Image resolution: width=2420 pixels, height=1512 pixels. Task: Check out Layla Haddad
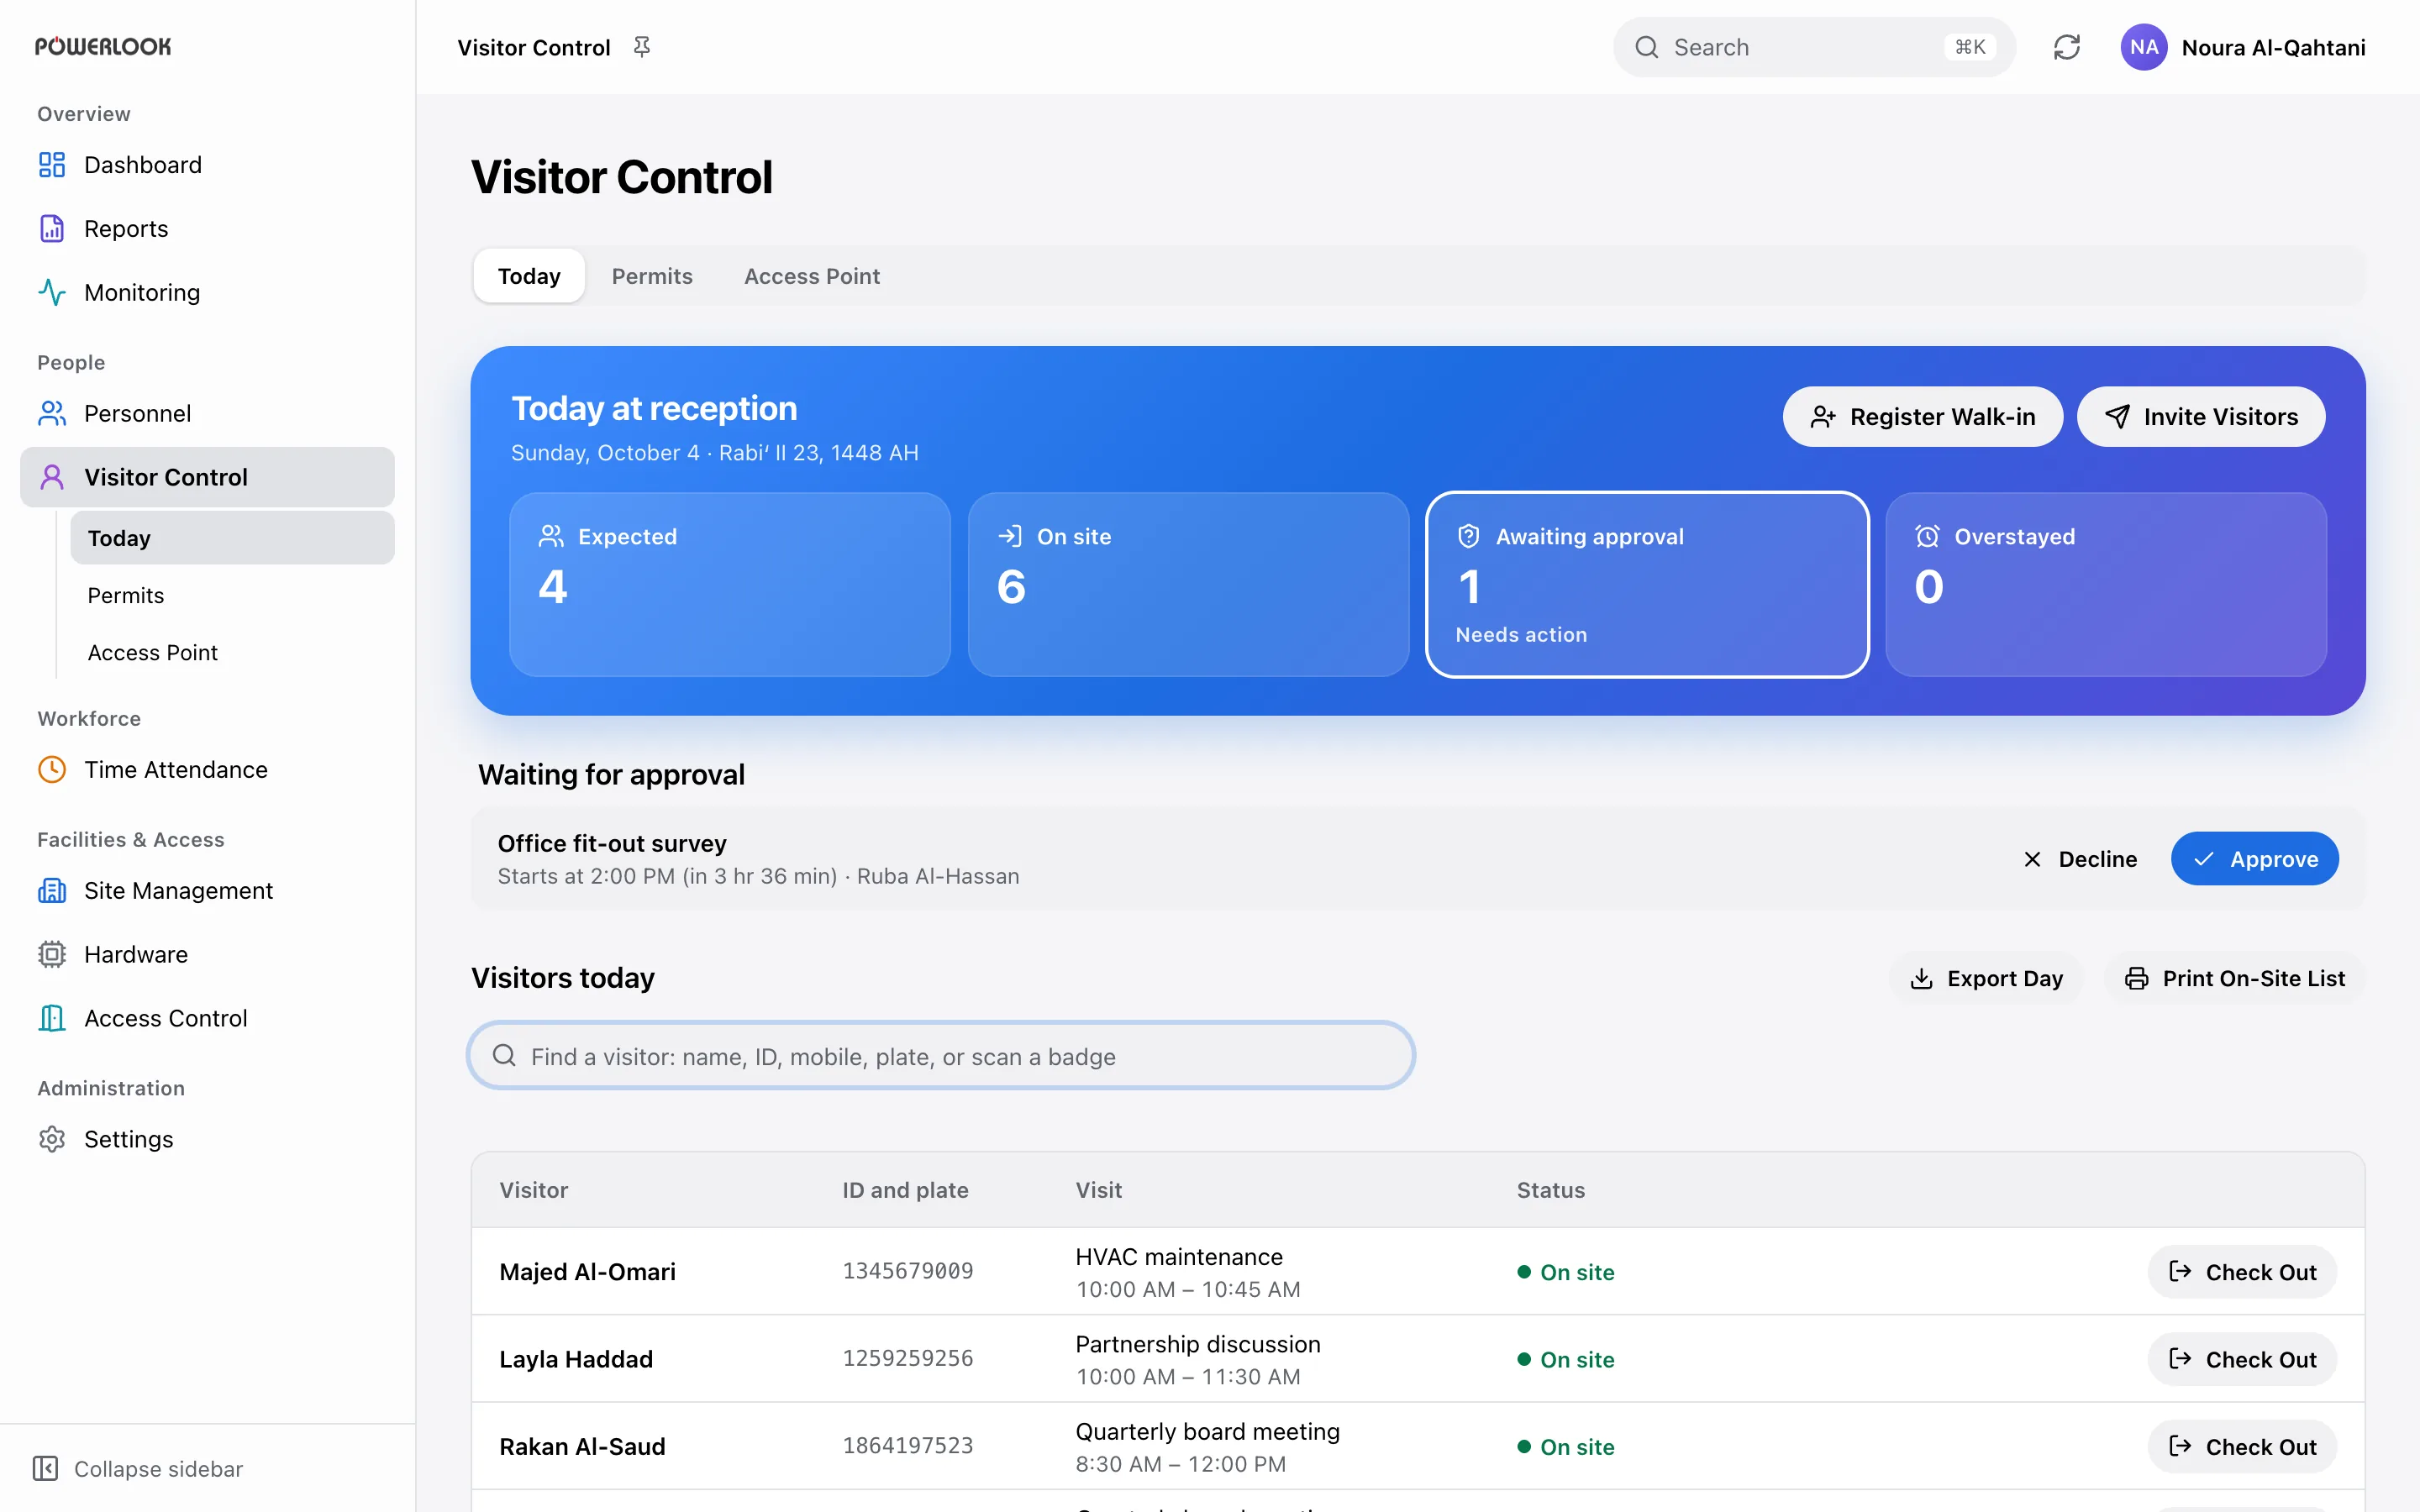point(2242,1360)
